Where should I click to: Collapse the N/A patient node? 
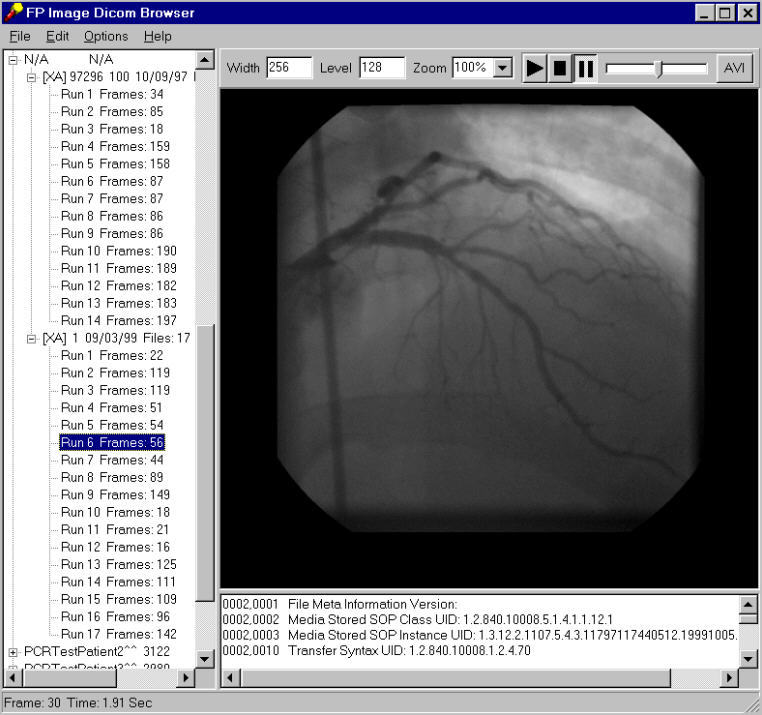[13, 60]
